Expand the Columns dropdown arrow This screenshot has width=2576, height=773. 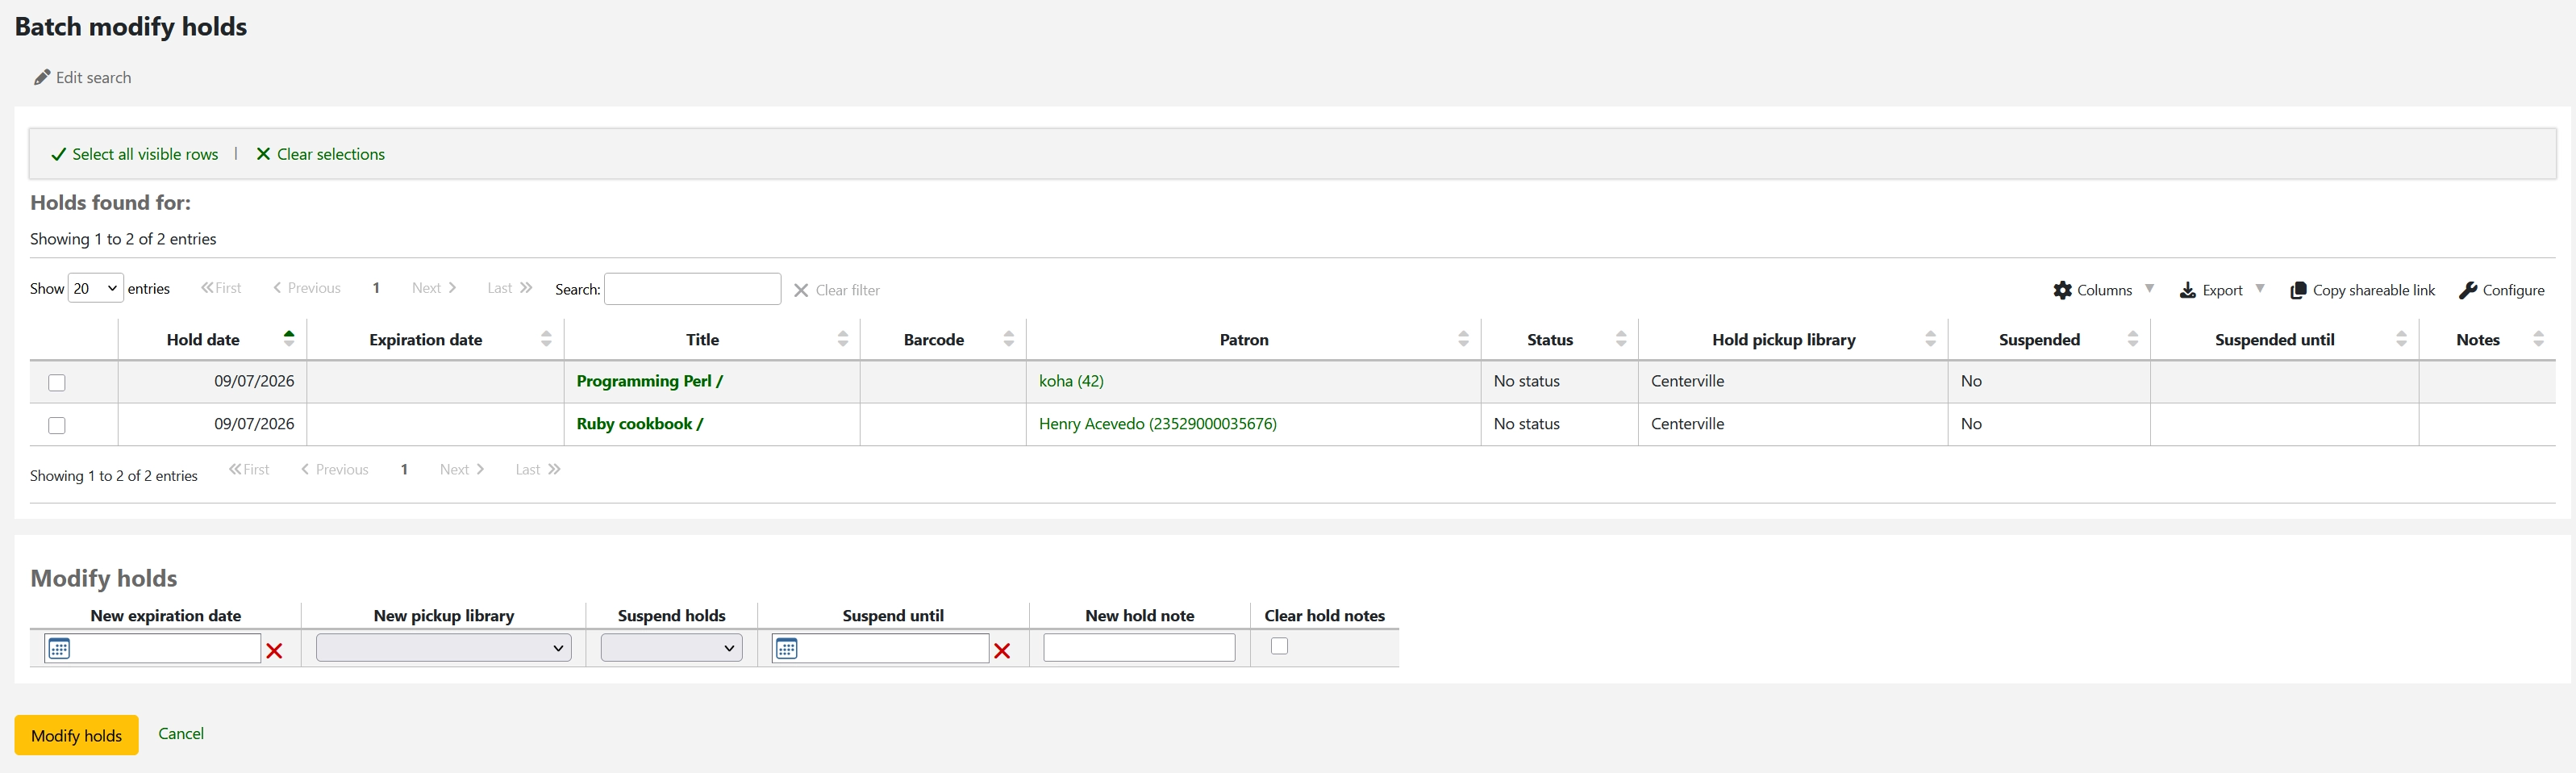[x=2149, y=289]
